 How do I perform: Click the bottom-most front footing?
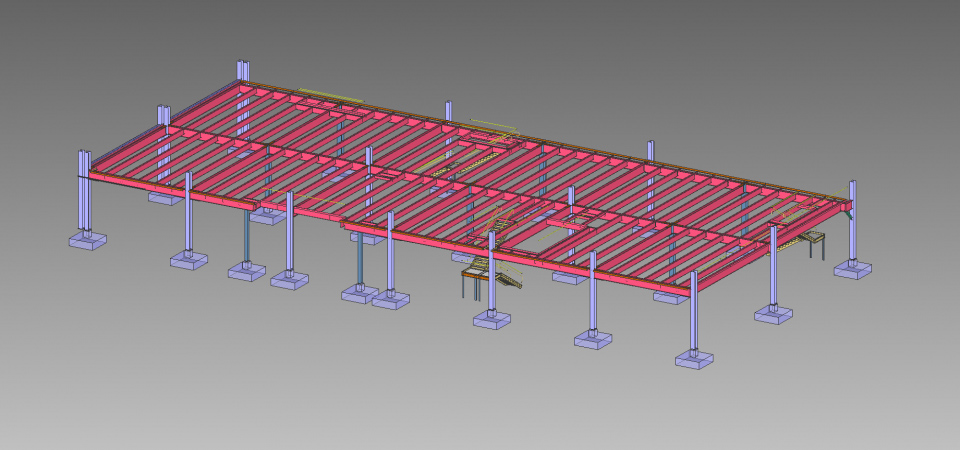coord(694,359)
